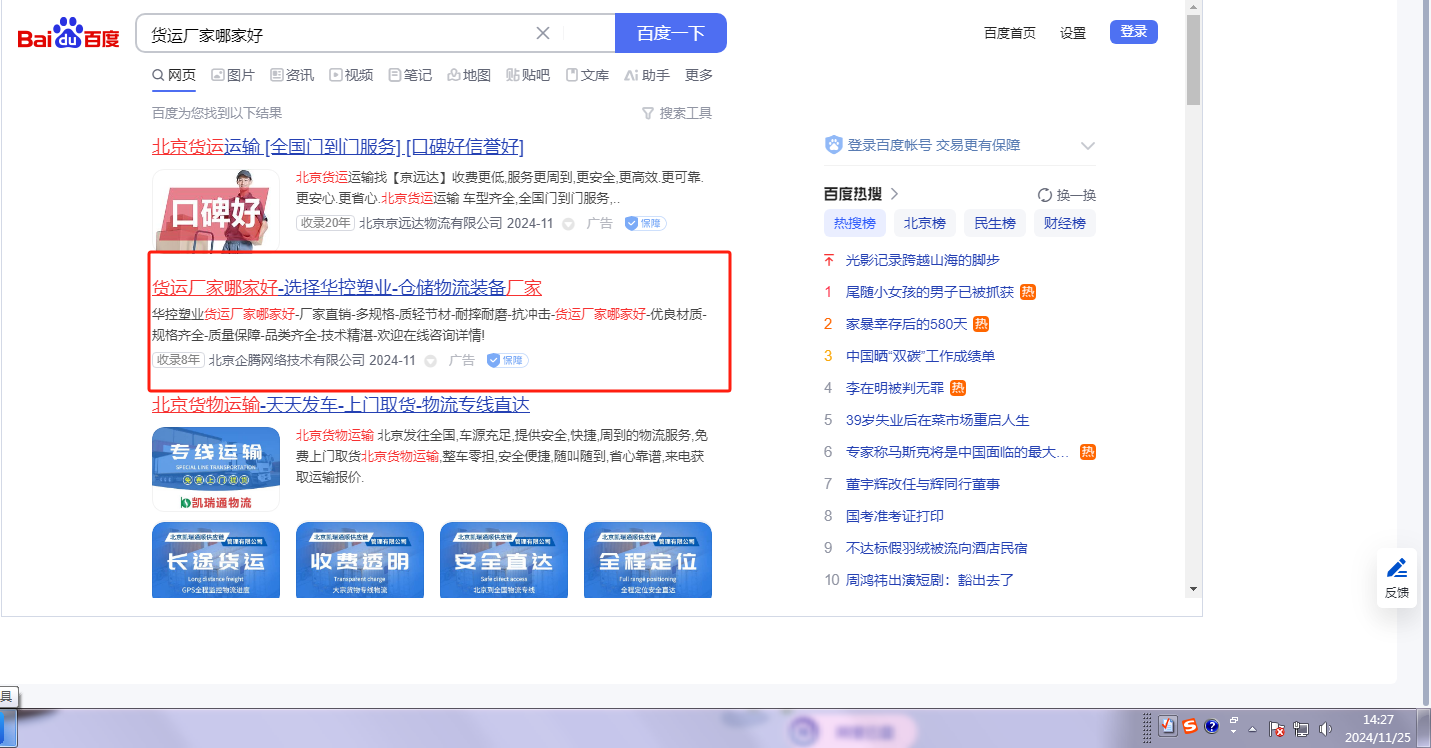Open the Action Center flag icon
Viewport: 1431px width, 748px height.
[x=1276, y=728]
